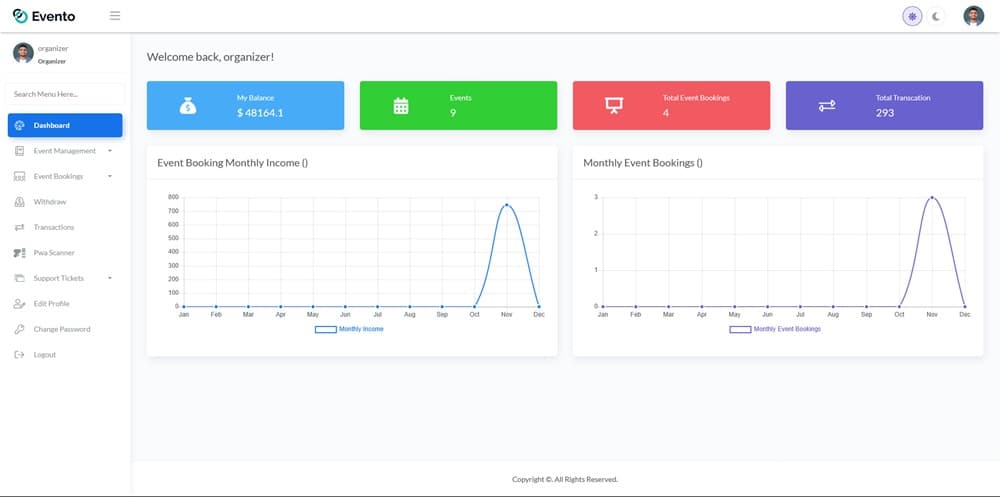1000x497 pixels.
Task: Enable dark mode with moon toggle
Action: (x=937, y=16)
